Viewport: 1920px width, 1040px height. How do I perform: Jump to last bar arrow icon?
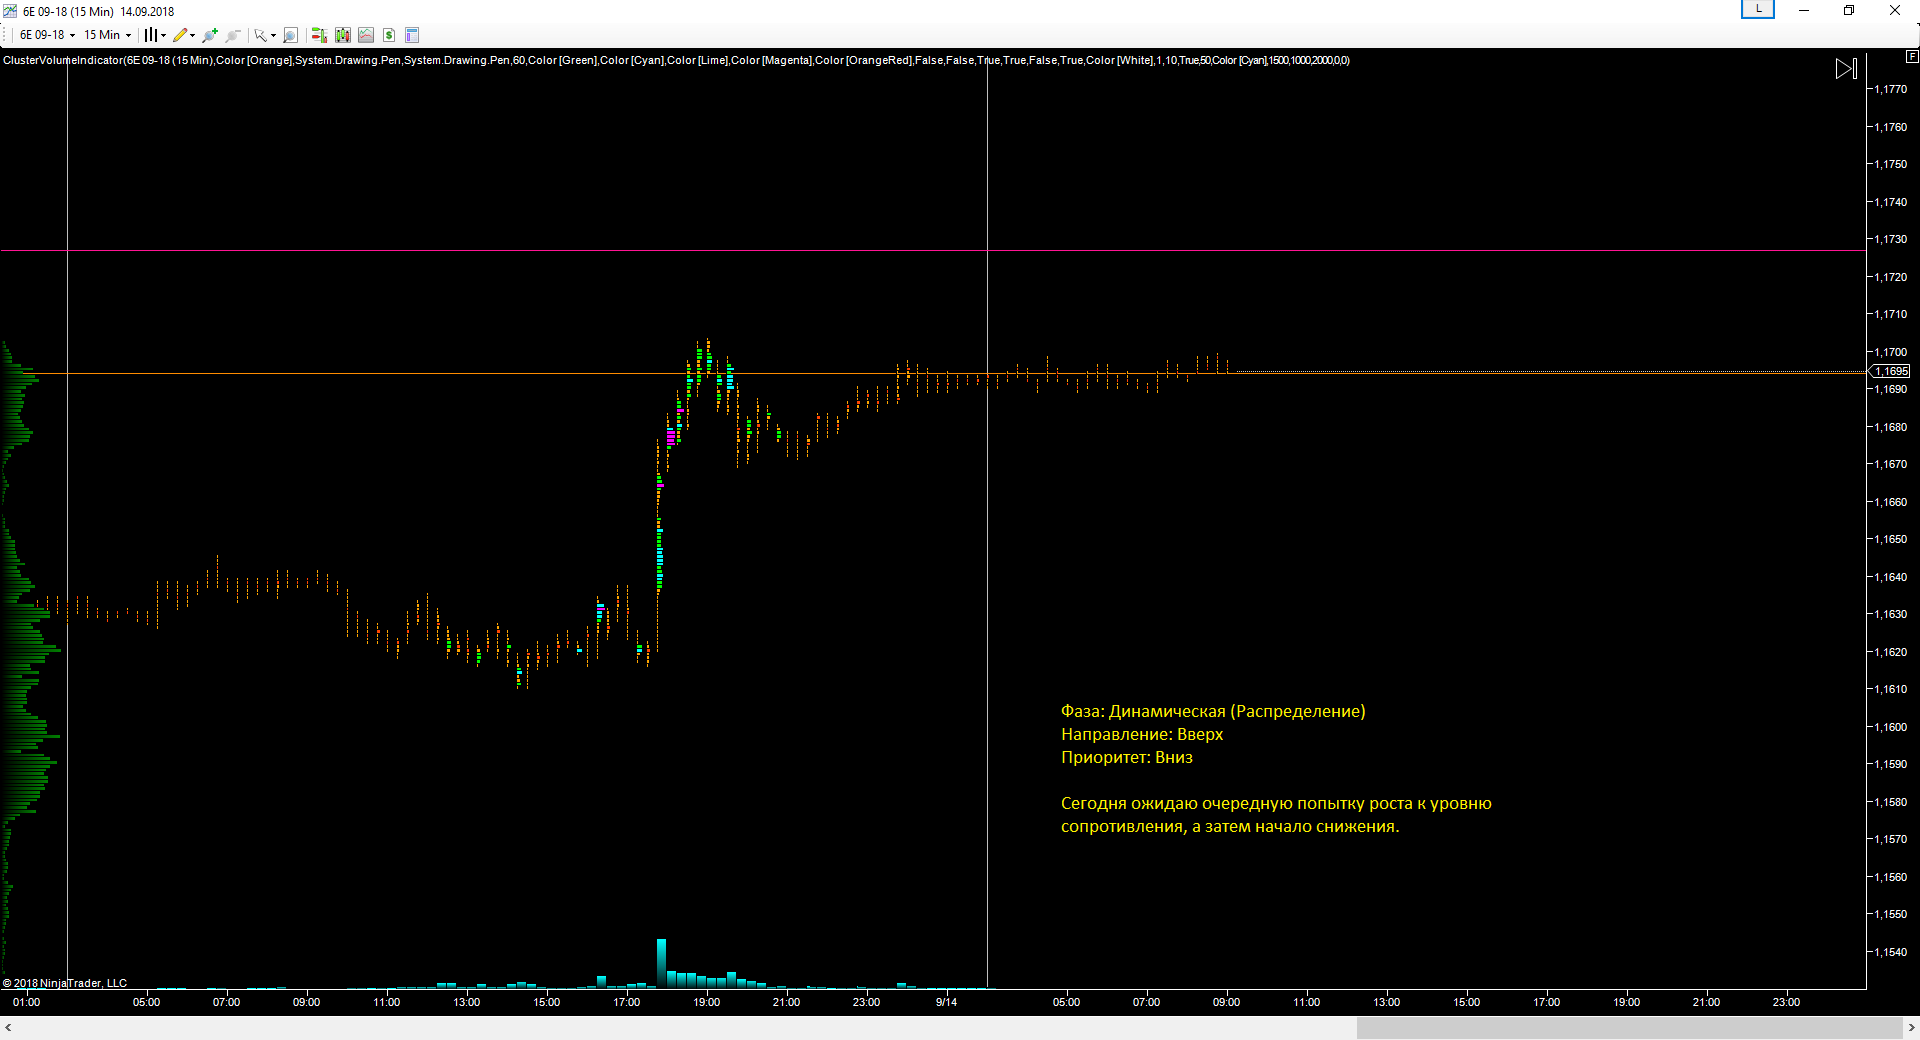1846,69
